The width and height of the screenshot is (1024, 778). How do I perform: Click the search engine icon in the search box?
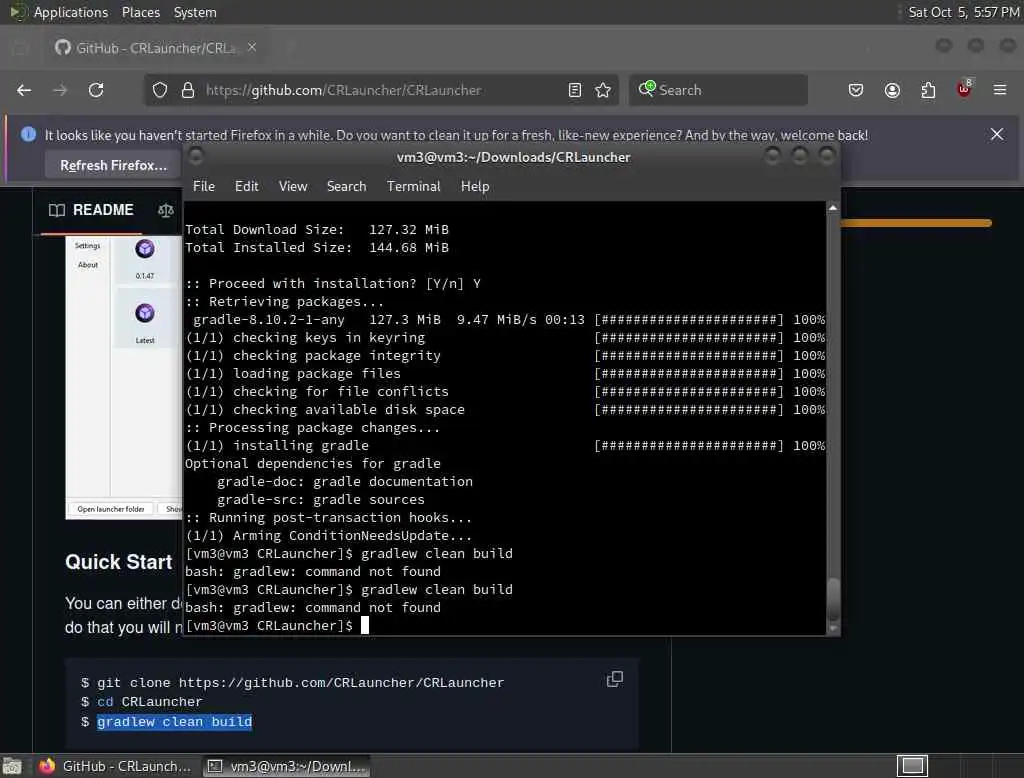[x=647, y=89]
